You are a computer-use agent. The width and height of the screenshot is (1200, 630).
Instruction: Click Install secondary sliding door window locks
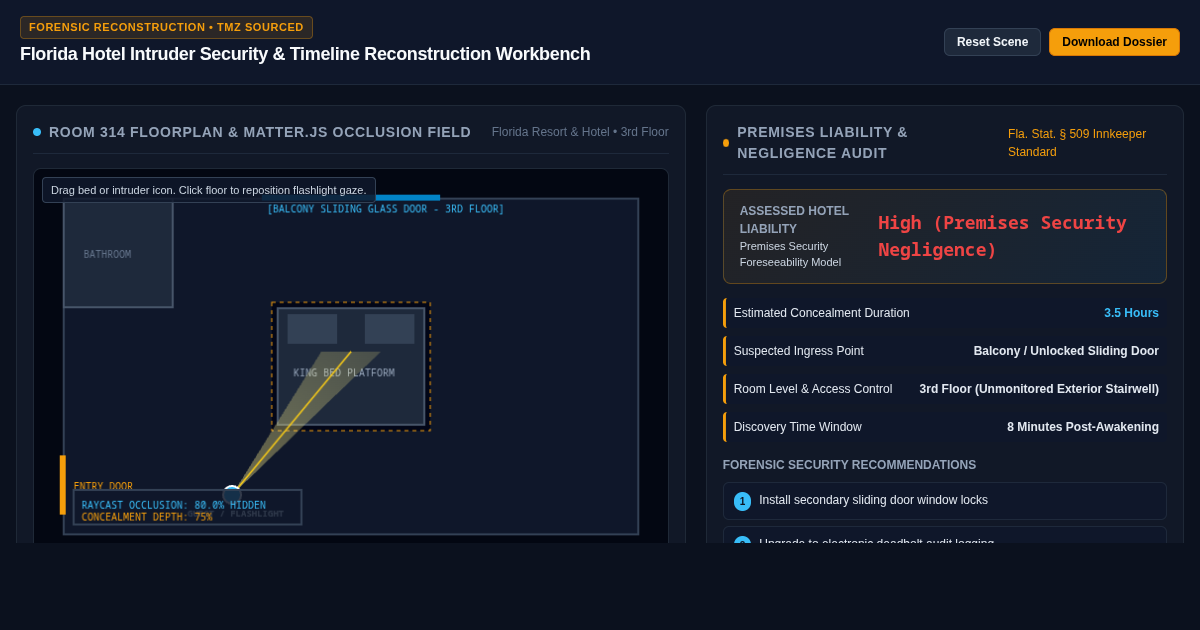(x=873, y=500)
